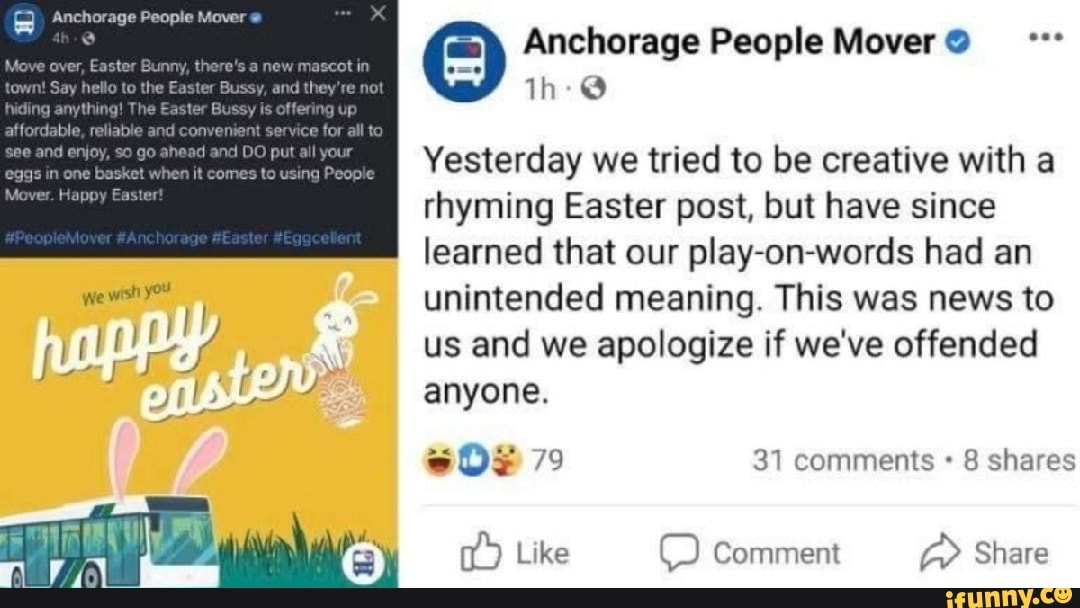
Task: Click the blue verified badge on the apology post
Action: (x=958, y=42)
